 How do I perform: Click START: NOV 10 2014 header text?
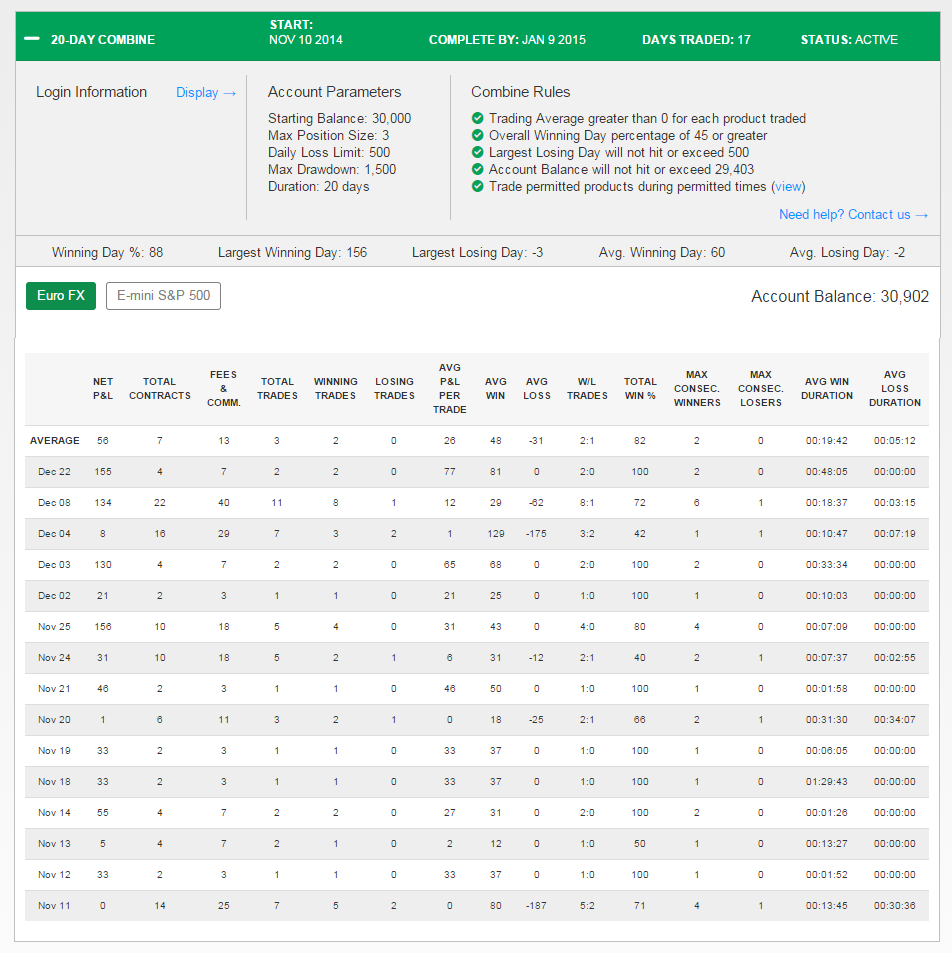click(306, 33)
